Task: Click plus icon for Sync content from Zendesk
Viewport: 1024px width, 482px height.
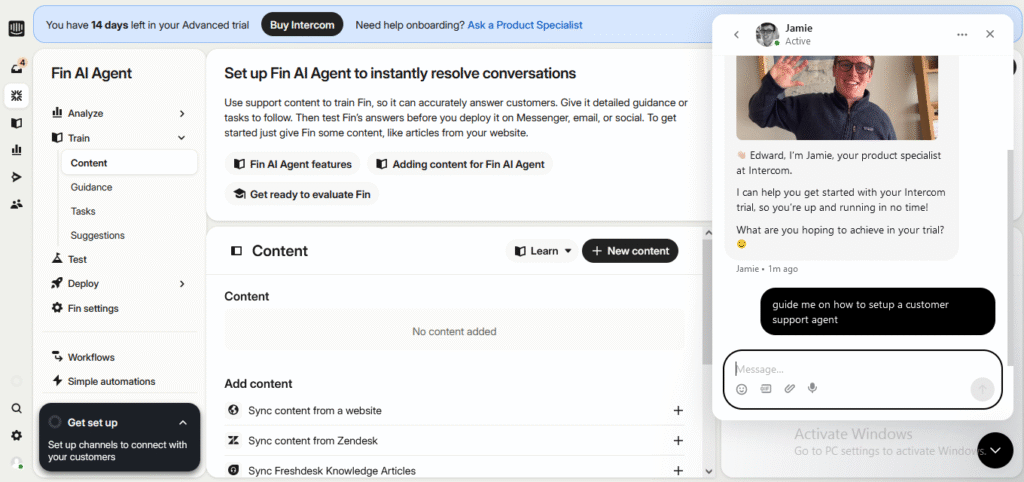Action: click(678, 441)
